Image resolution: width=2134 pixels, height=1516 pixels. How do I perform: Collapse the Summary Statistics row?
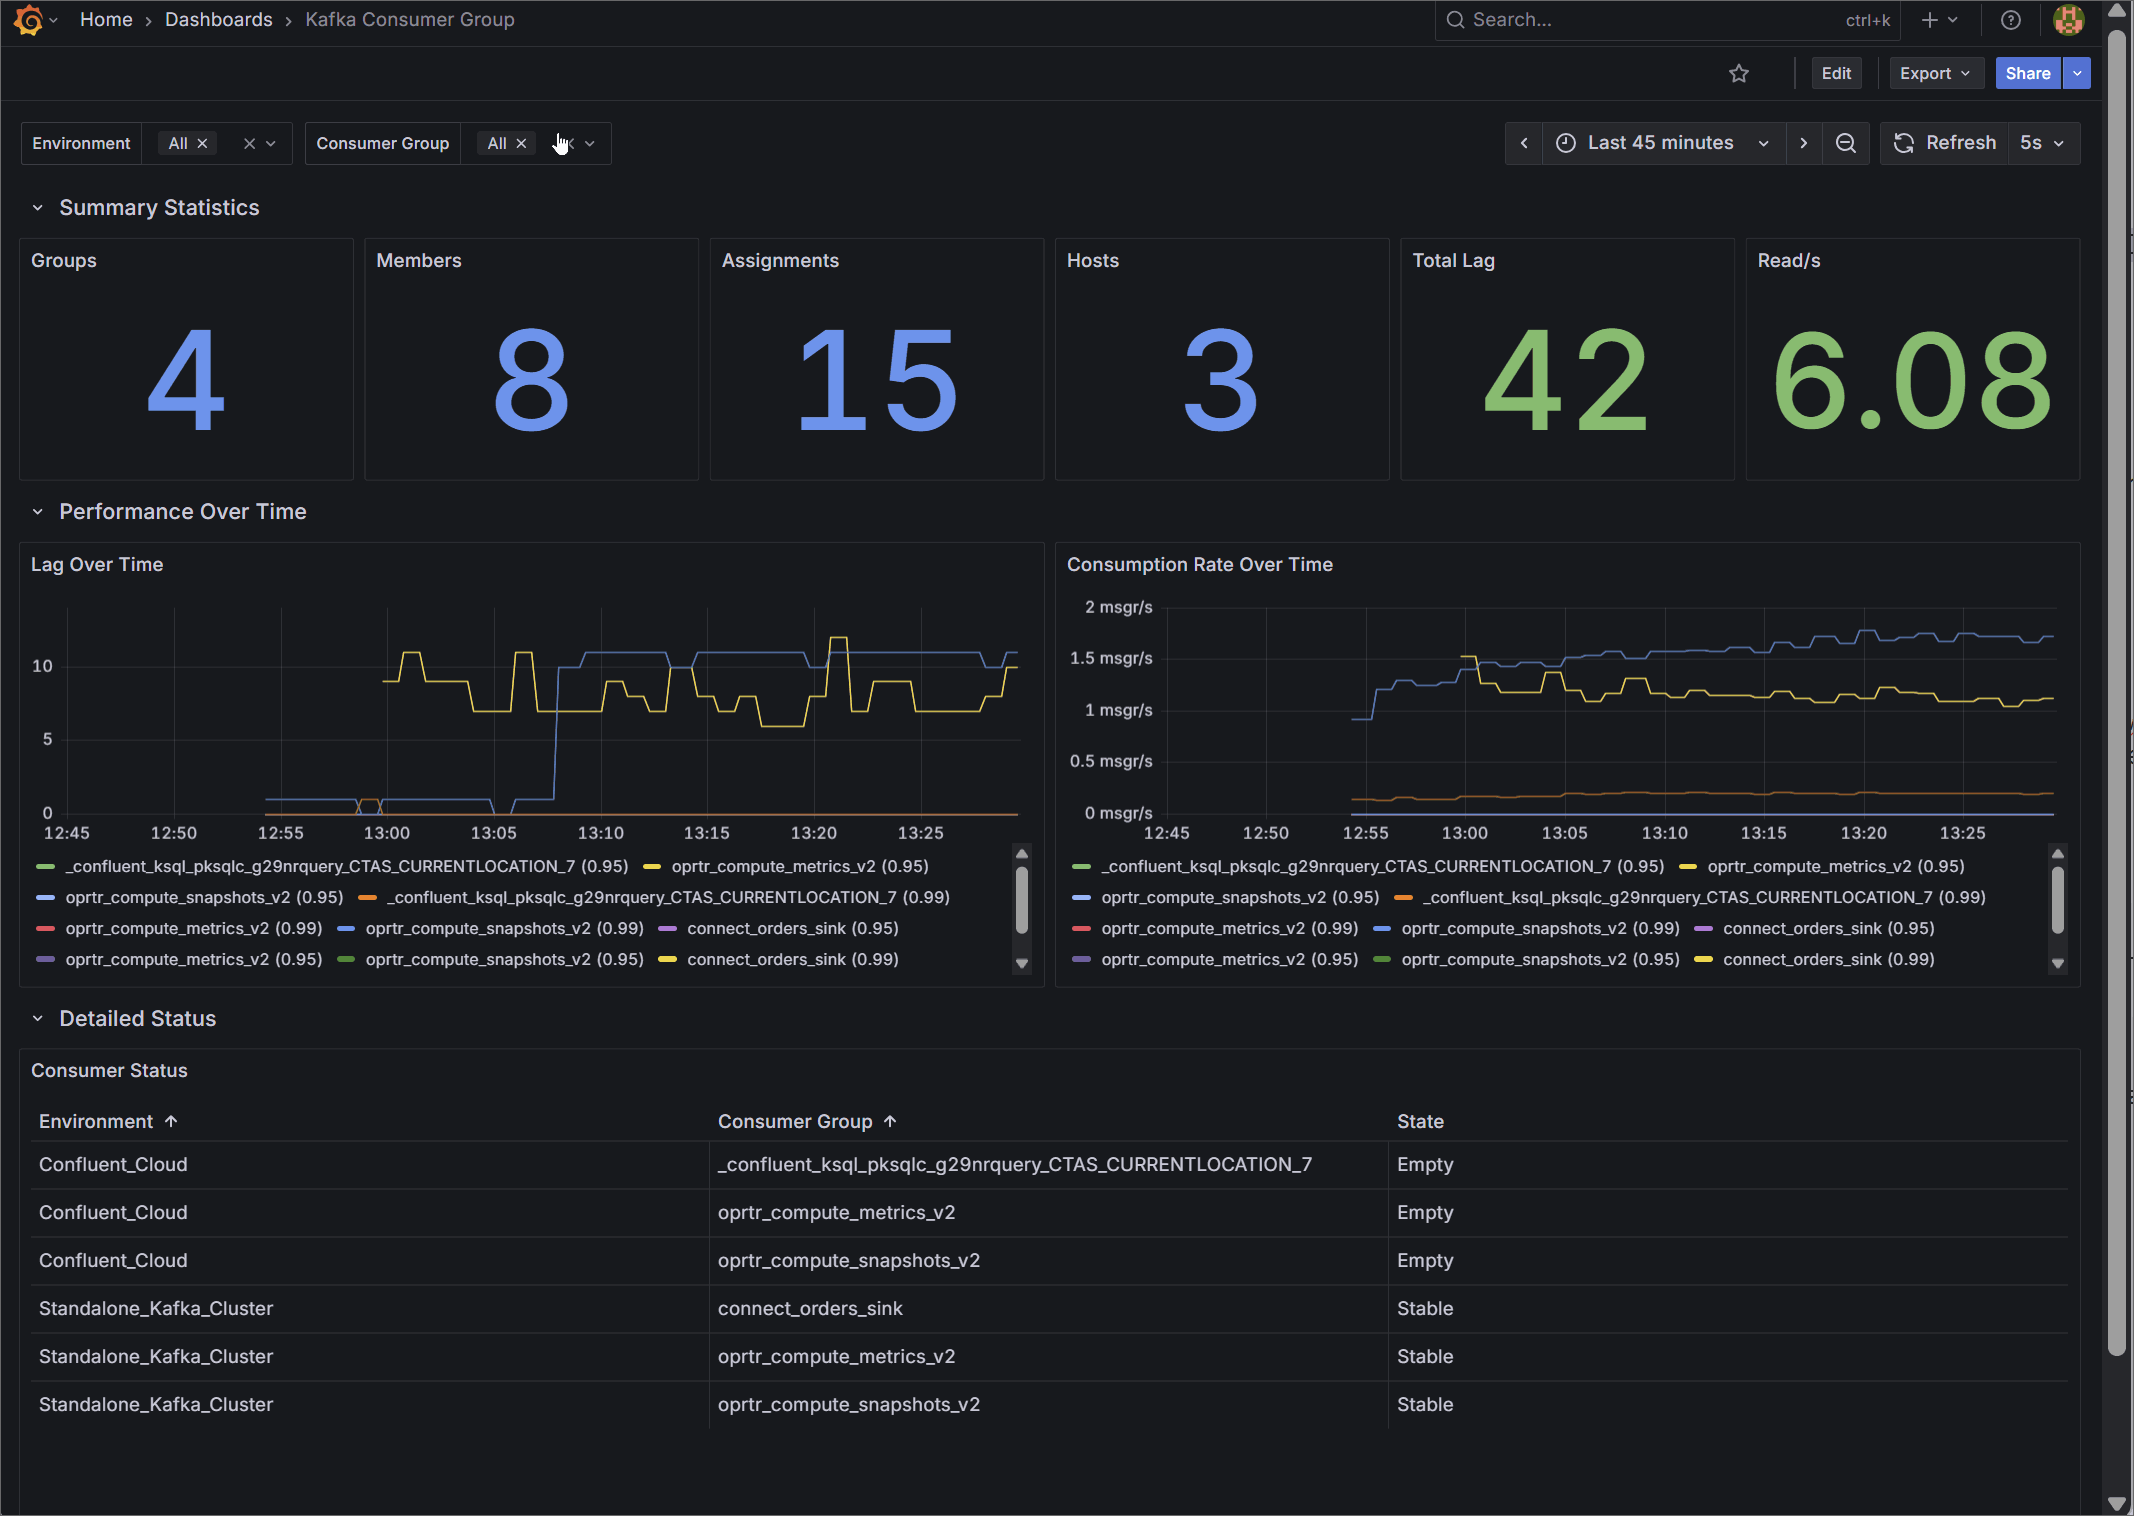coord(38,208)
